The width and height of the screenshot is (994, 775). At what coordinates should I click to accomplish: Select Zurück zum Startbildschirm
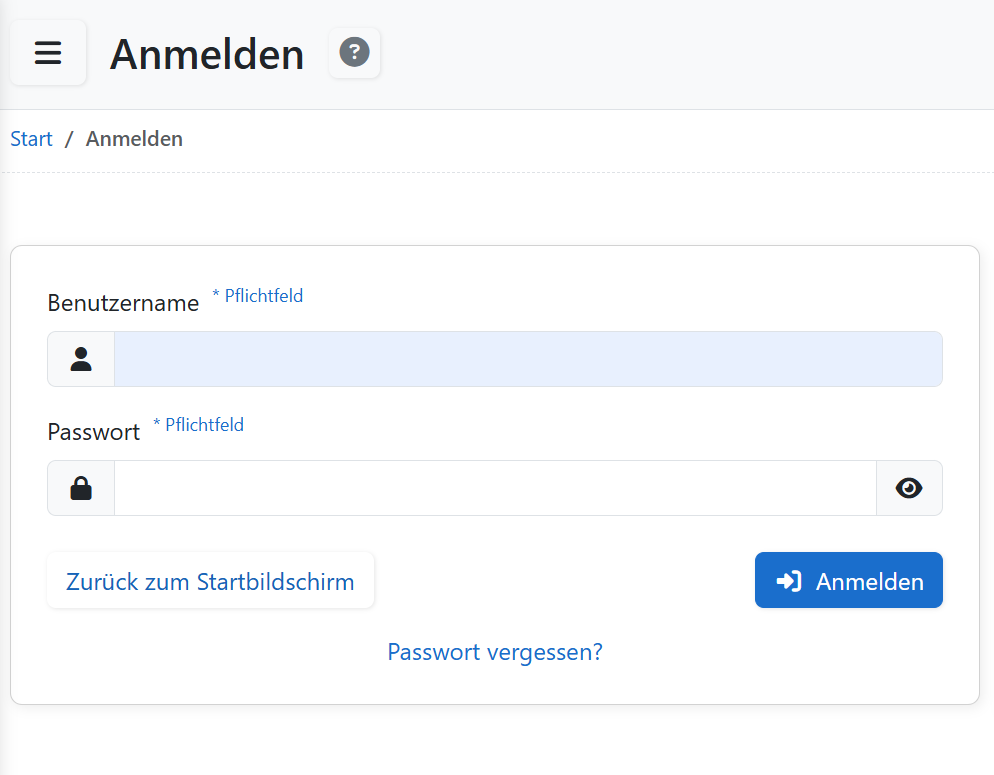tap(210, 580)
